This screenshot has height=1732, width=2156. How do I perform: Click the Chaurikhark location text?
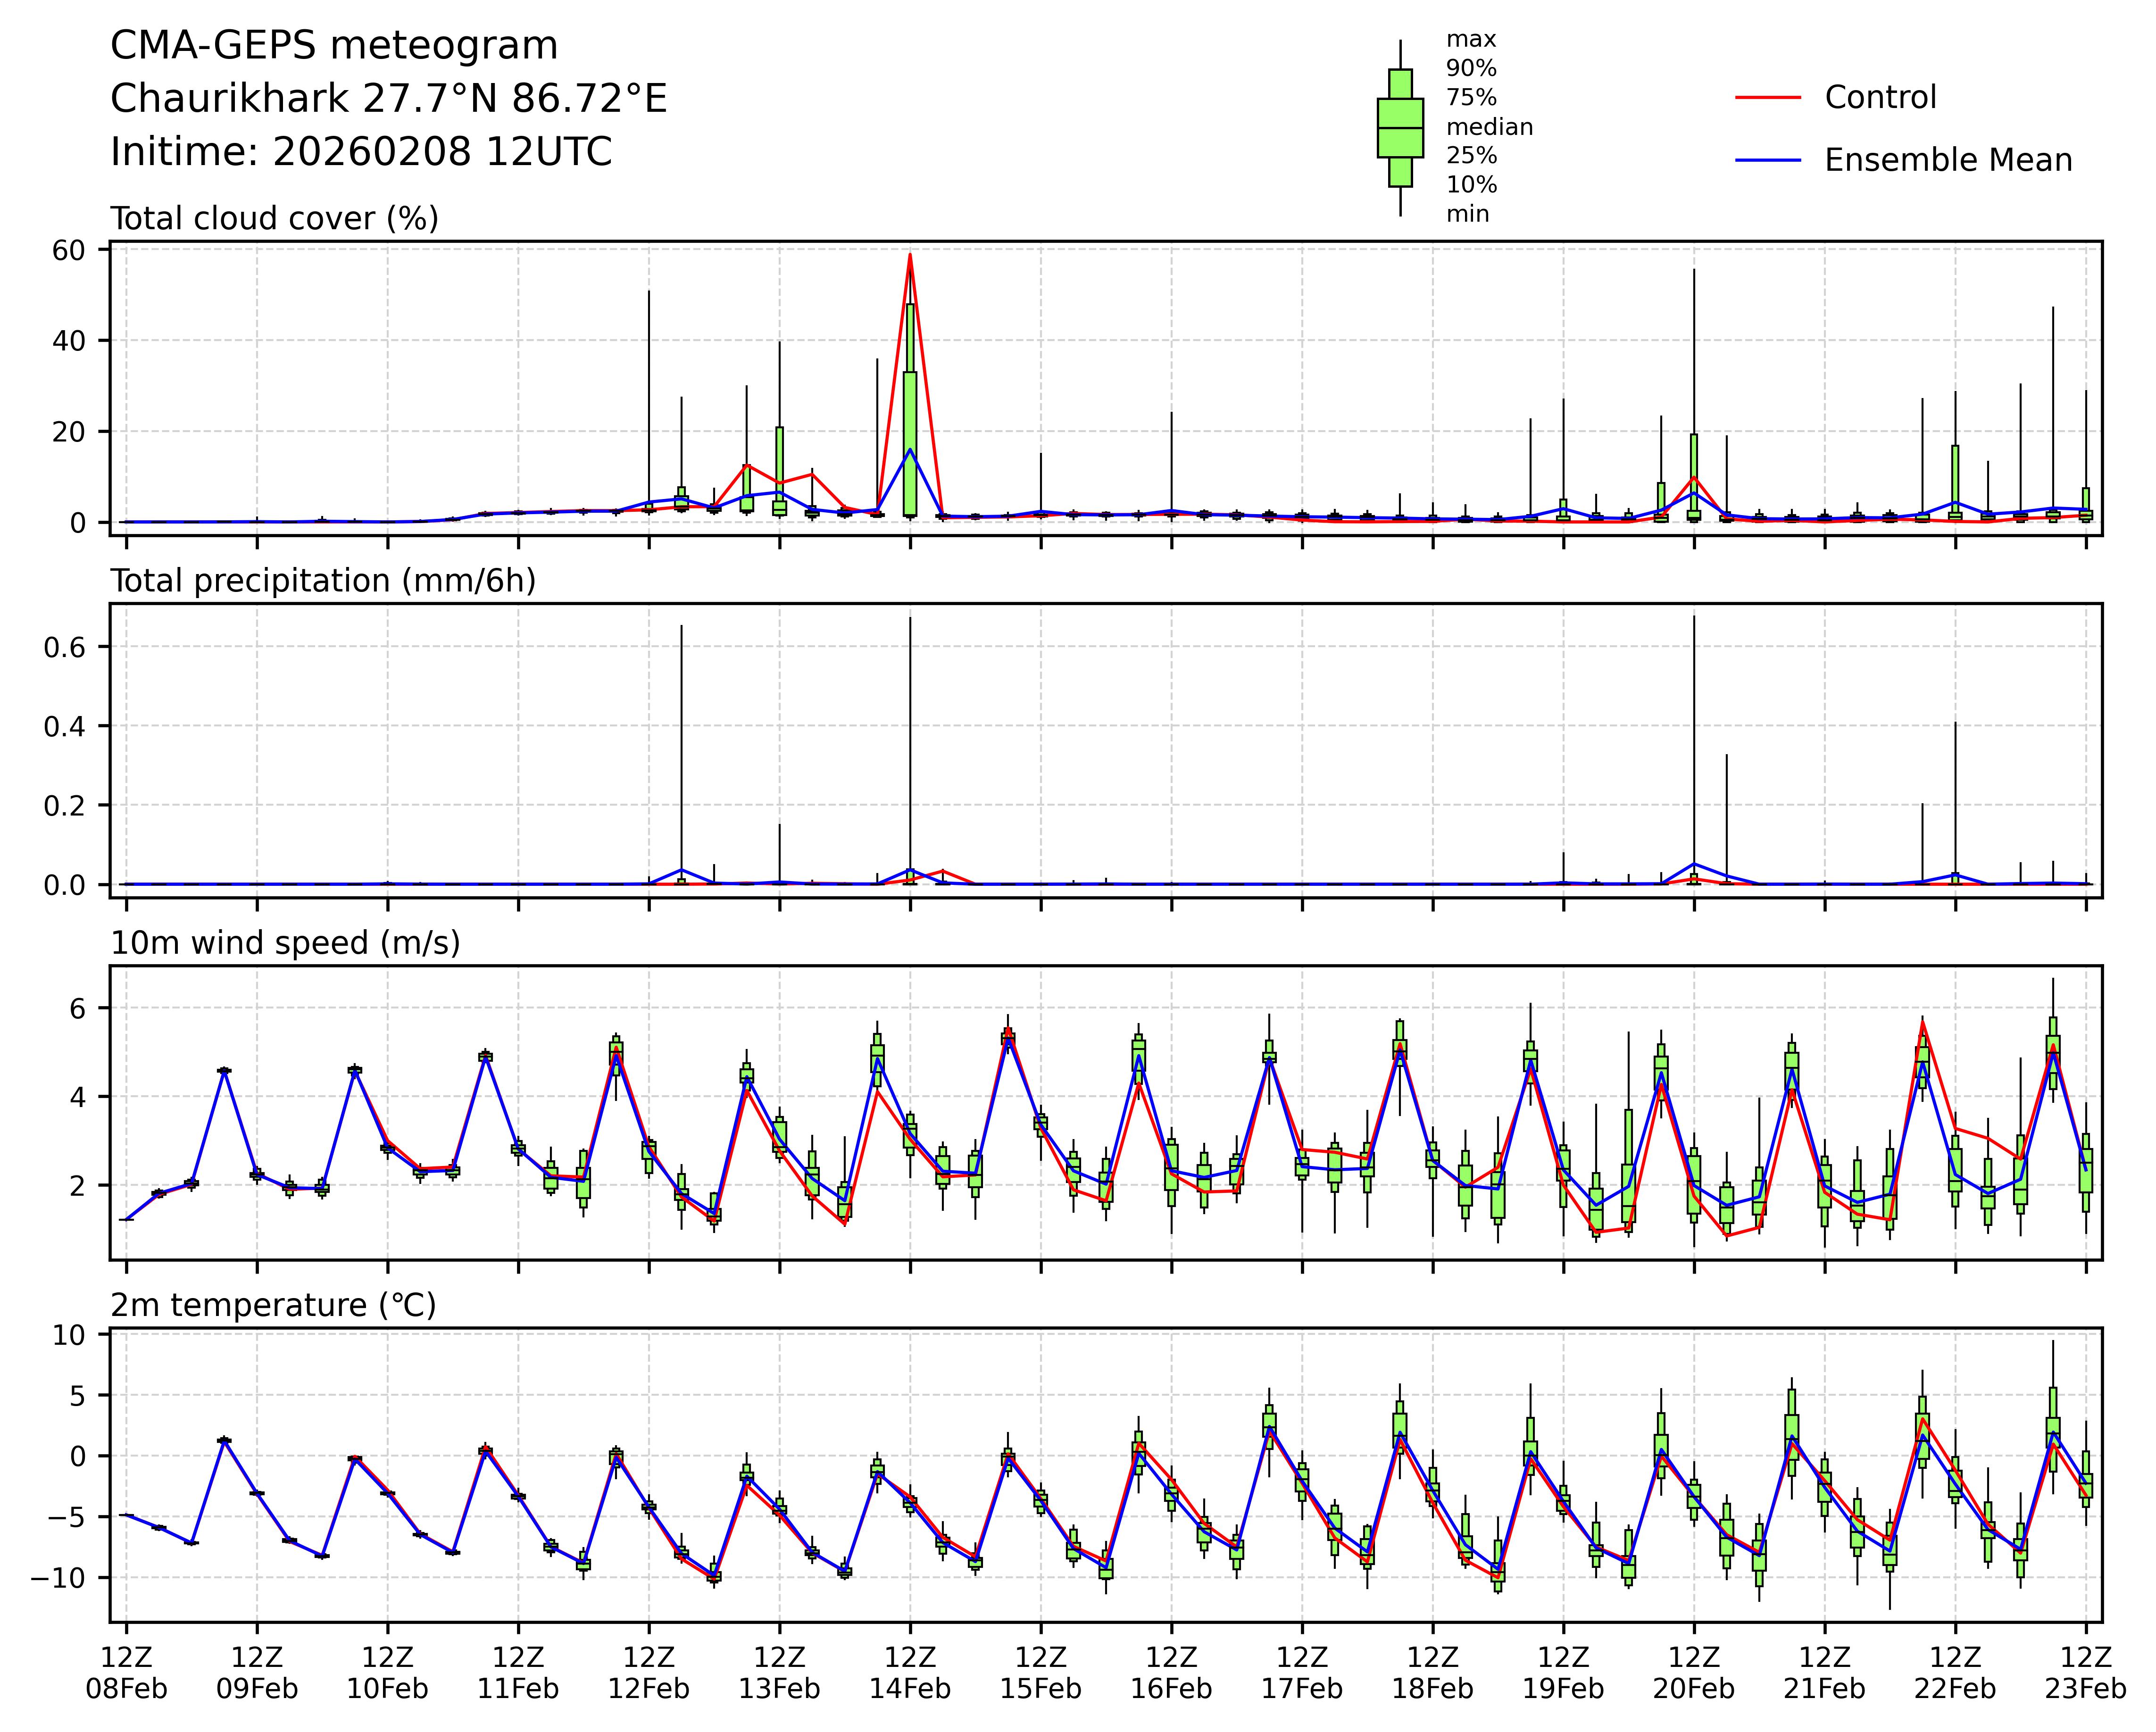click(x=388, y=99)
